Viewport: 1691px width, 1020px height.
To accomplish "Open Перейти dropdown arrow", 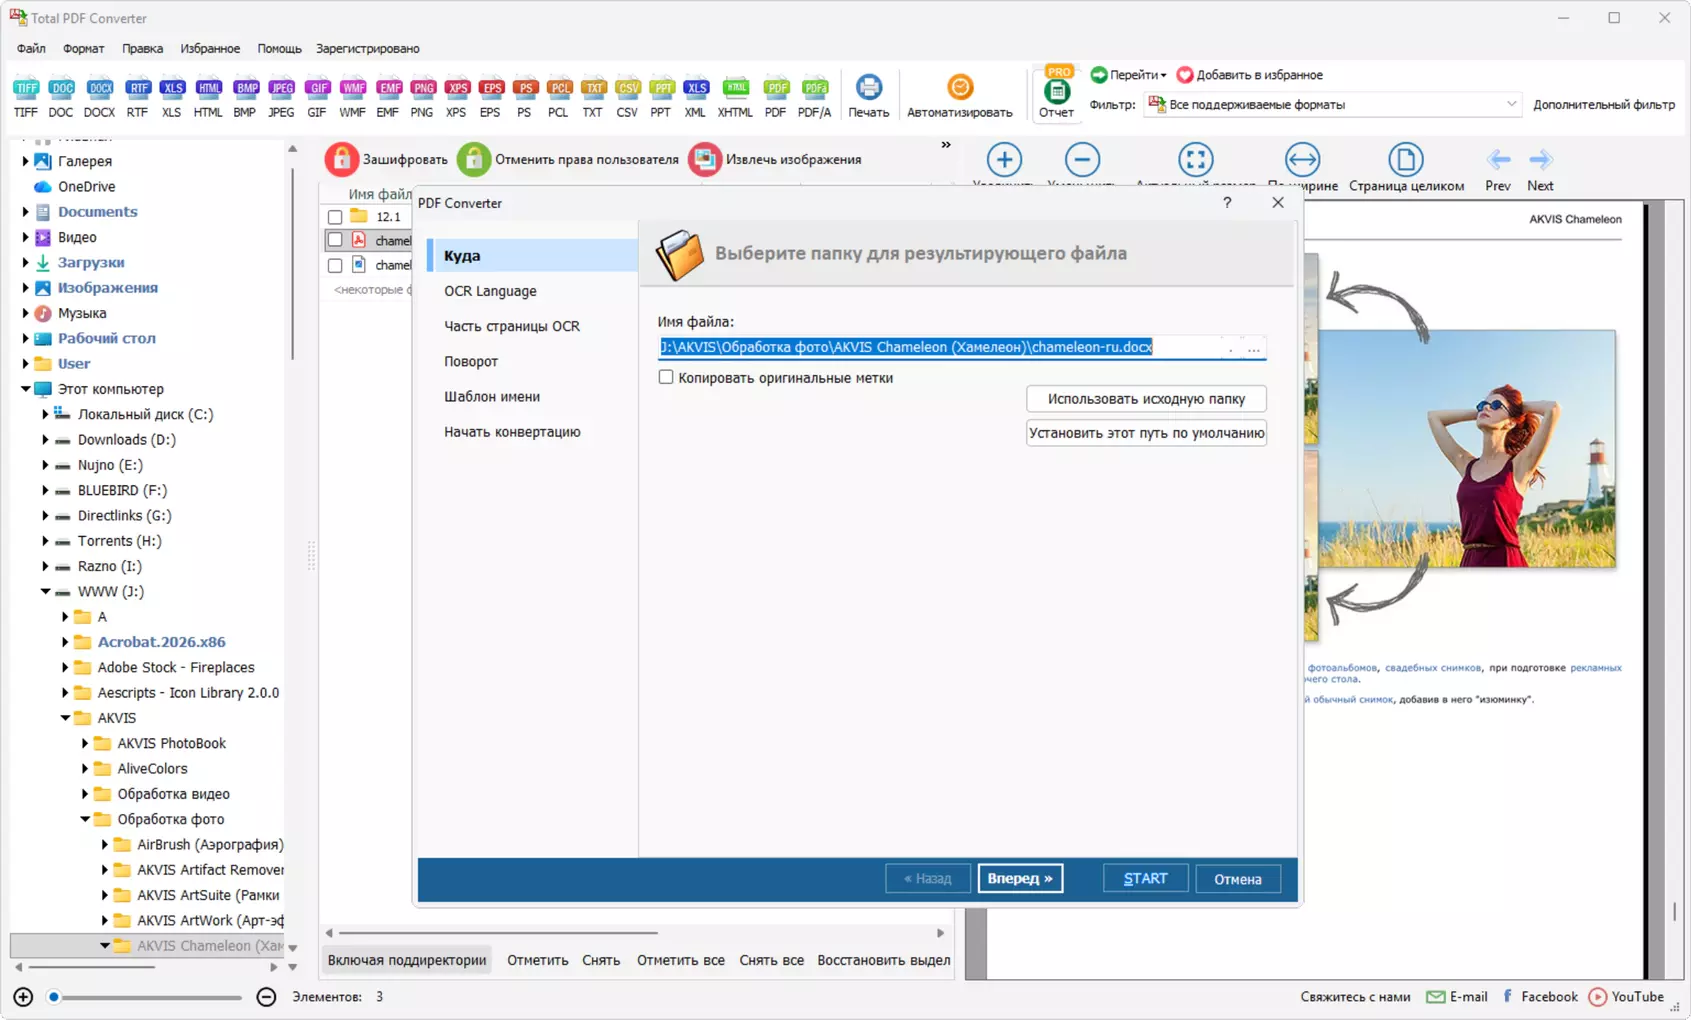I will 1163,75.
